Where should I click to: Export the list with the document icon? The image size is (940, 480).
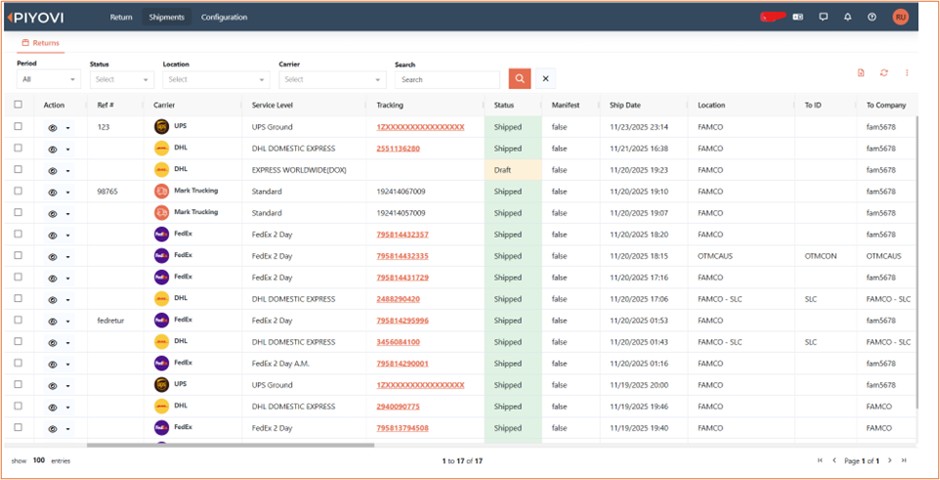pyautogui.click(x=861, y=73)
